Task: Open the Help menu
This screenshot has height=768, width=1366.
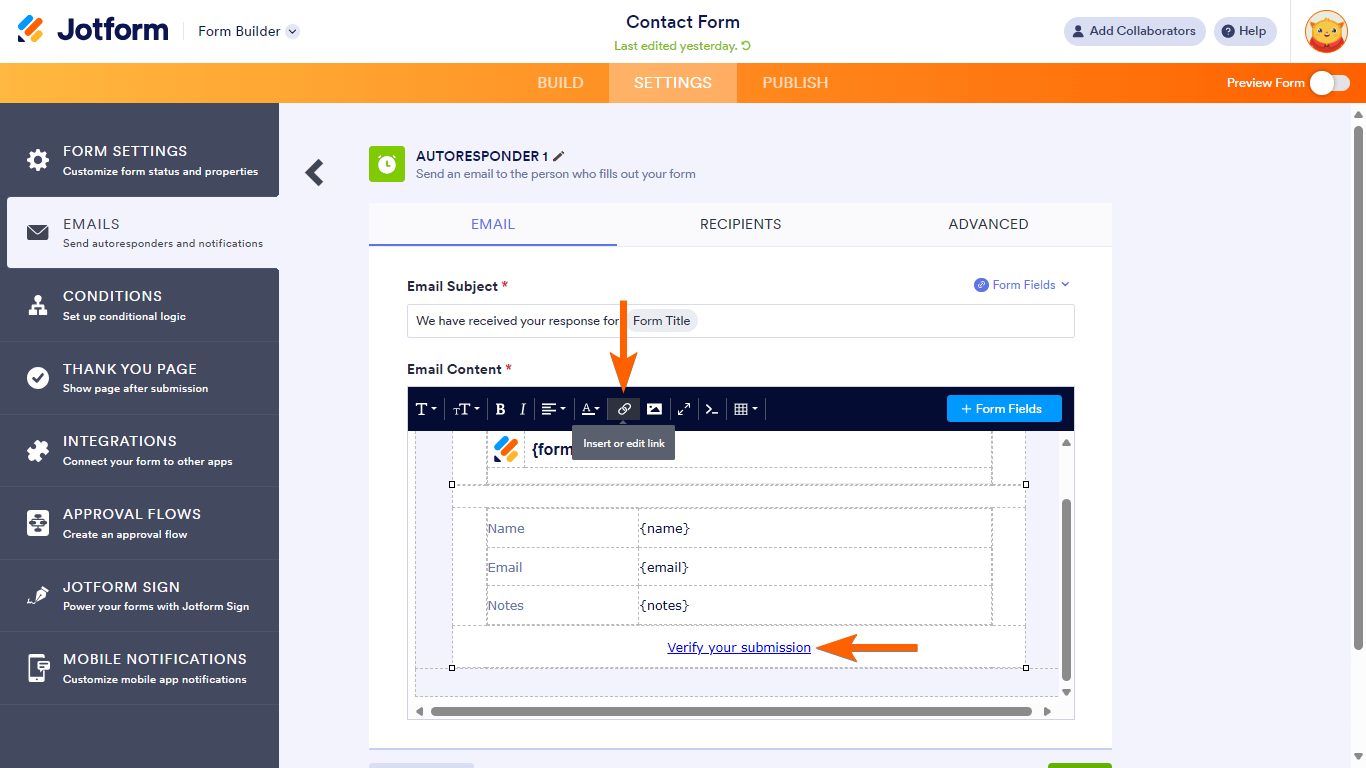Action: (x=1245, y=31)
